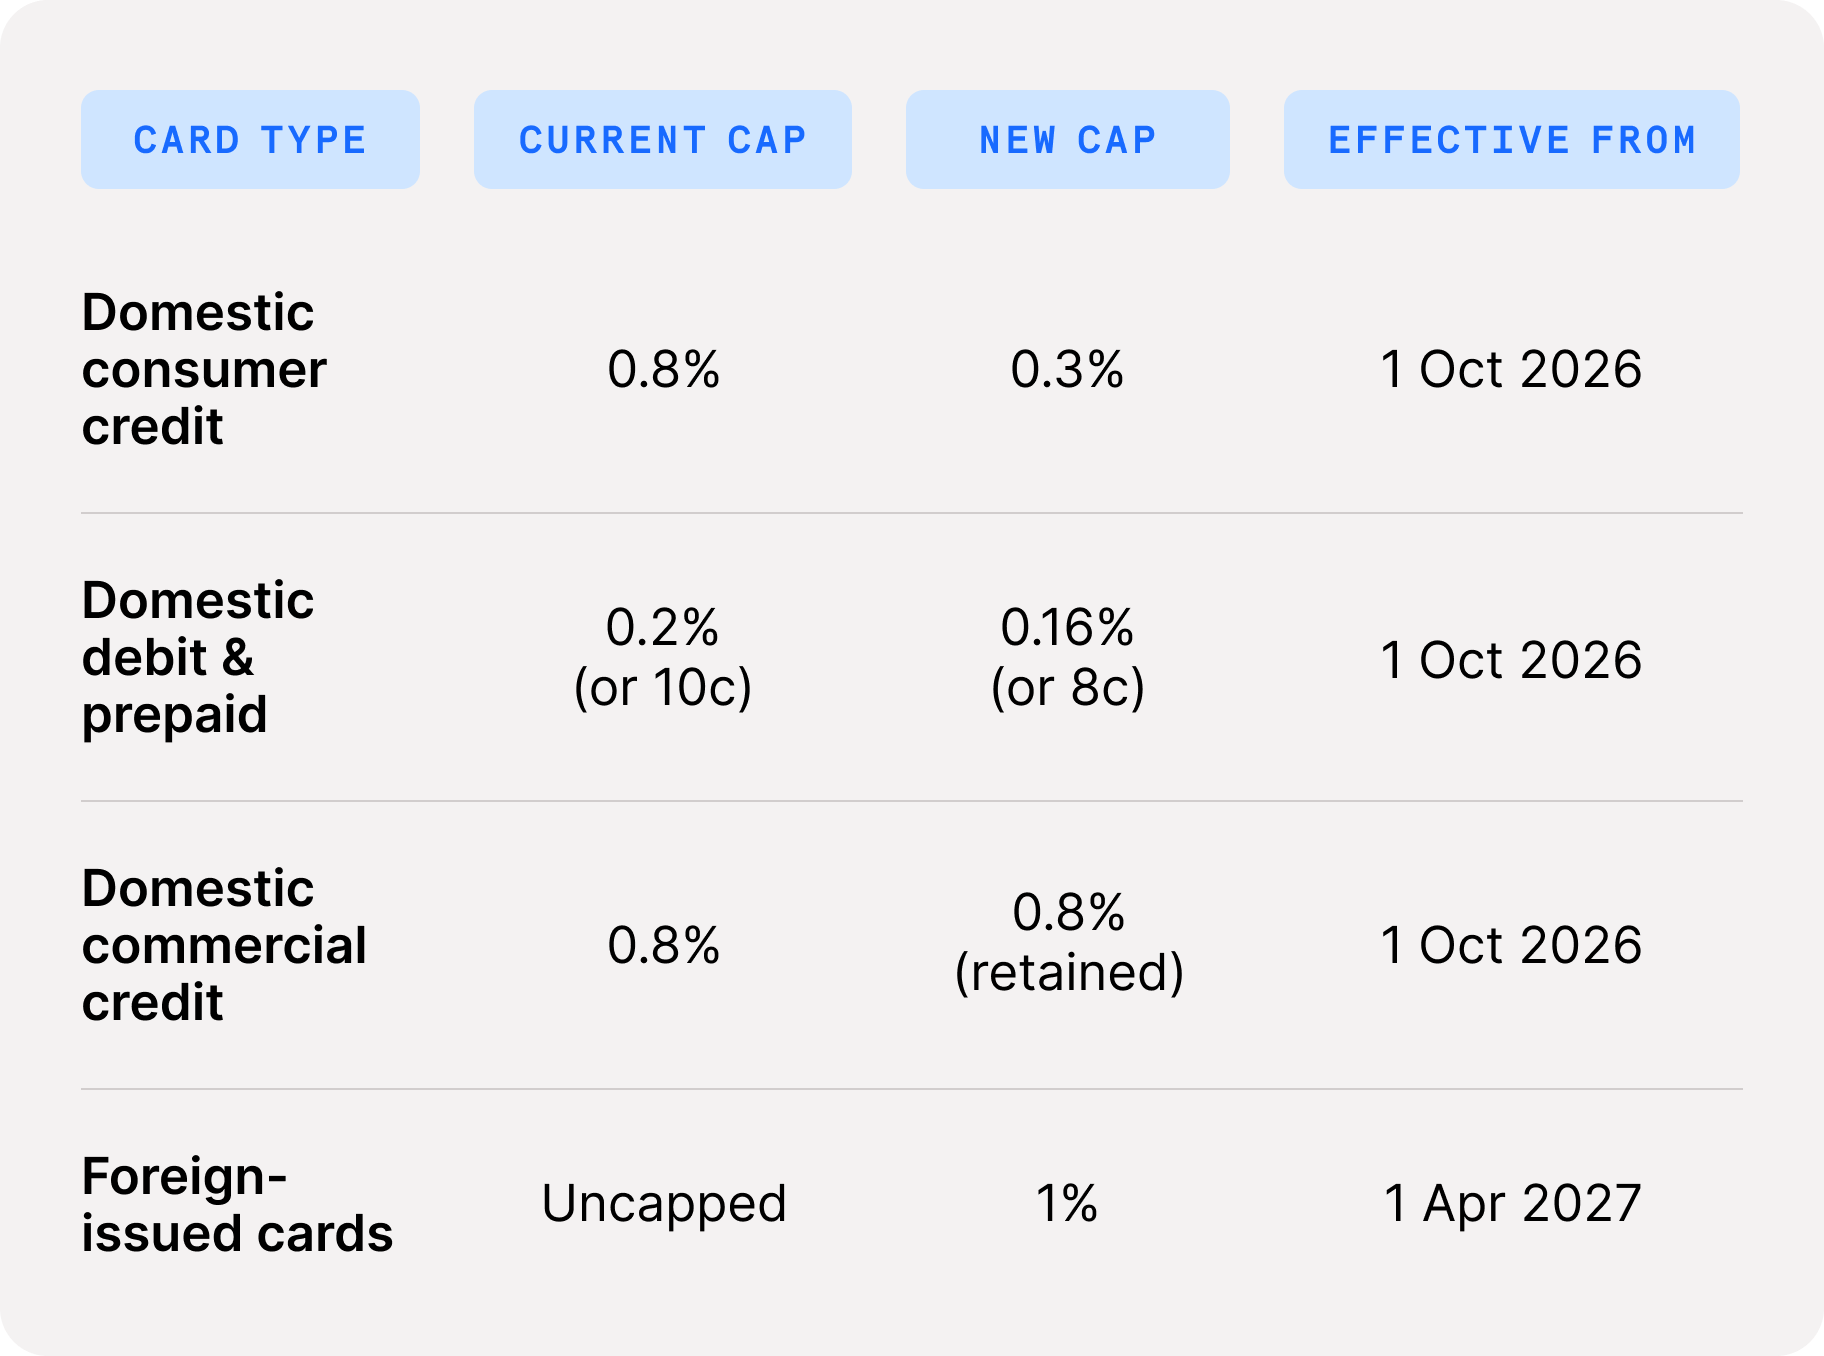1824x1356 pixels.
Task: Click the Domestic commercial credit row label
Action: pyautogui.click(x=224, y=945)
